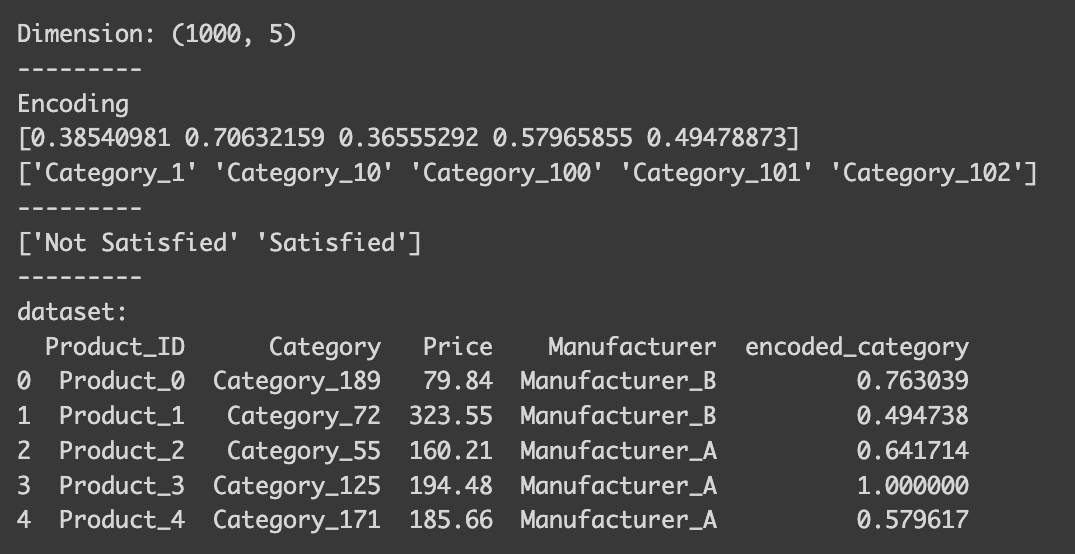This screenshot has height=554, width=1075.
Task: Click the 'dataset:' heading text
Action: tap(73, 312)
